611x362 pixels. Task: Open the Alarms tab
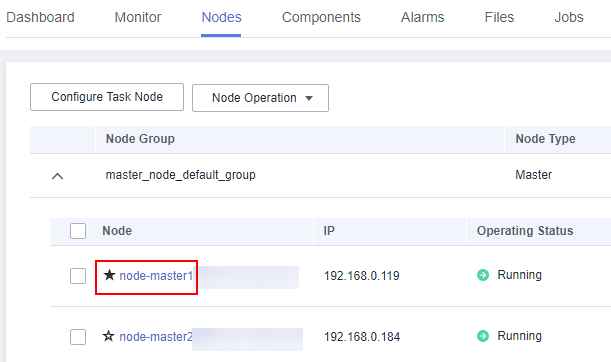(x=422, y=18)
